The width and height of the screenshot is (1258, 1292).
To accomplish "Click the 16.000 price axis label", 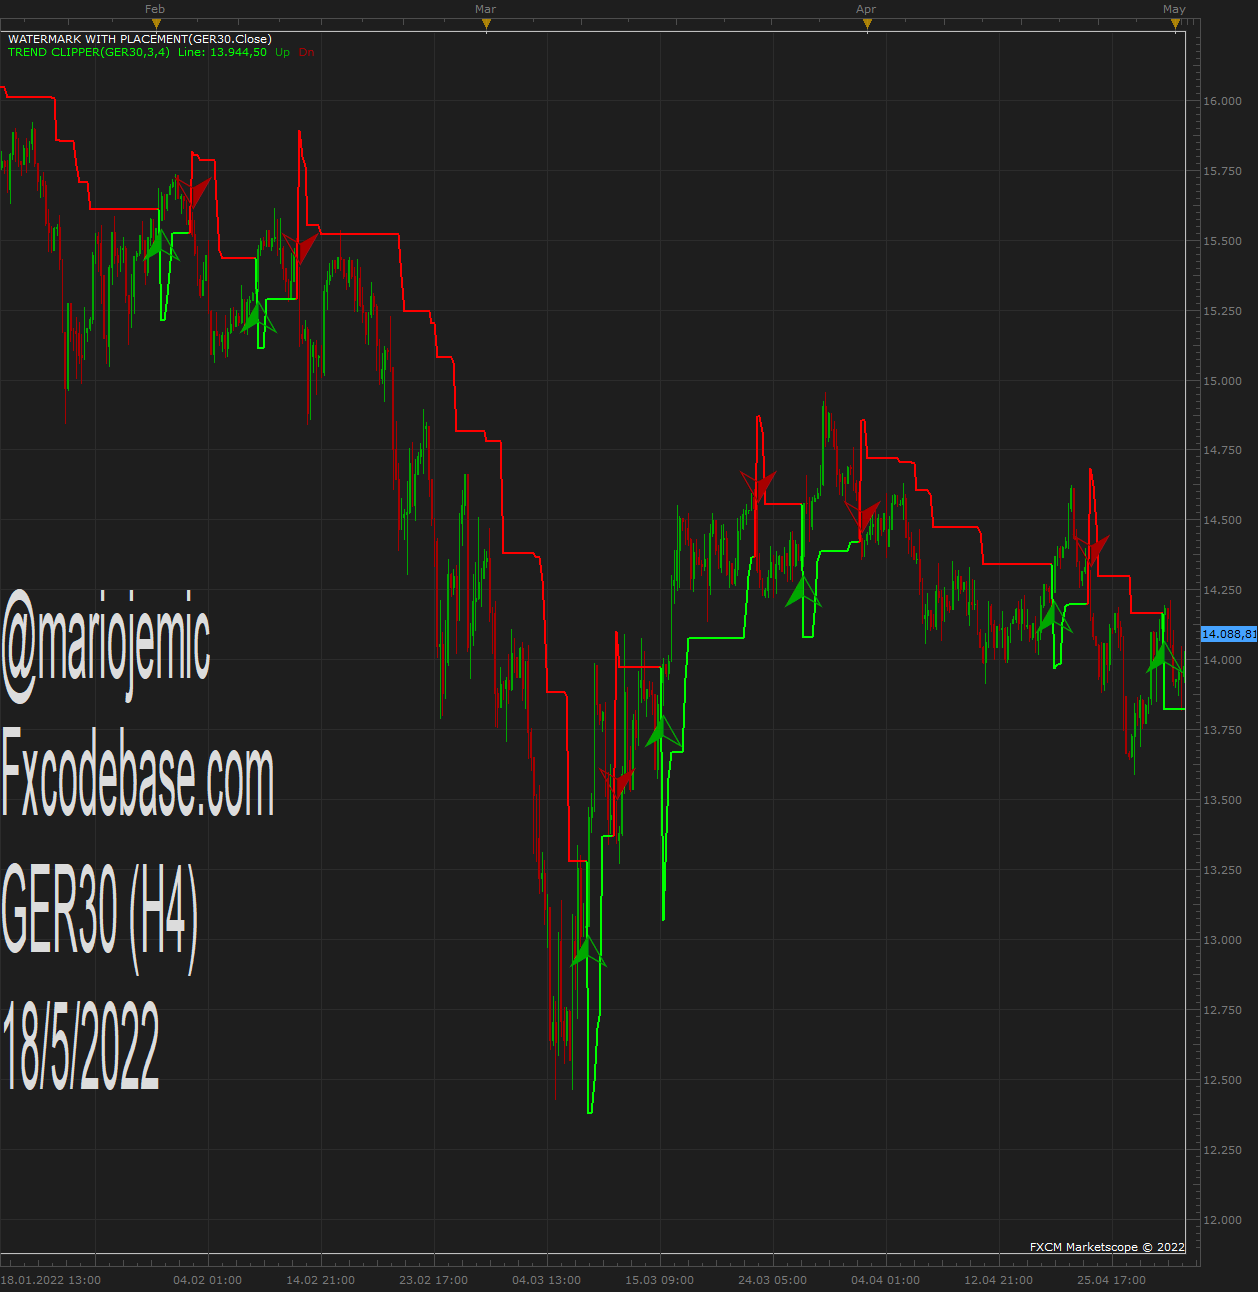I will click(x=1222, y=101).
